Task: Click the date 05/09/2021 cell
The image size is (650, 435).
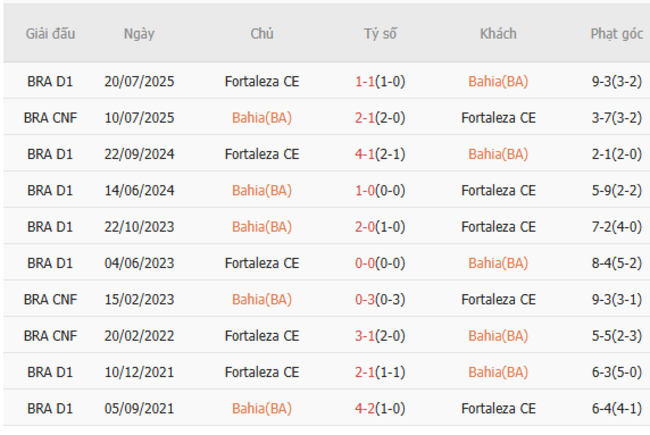Action: 139,408
